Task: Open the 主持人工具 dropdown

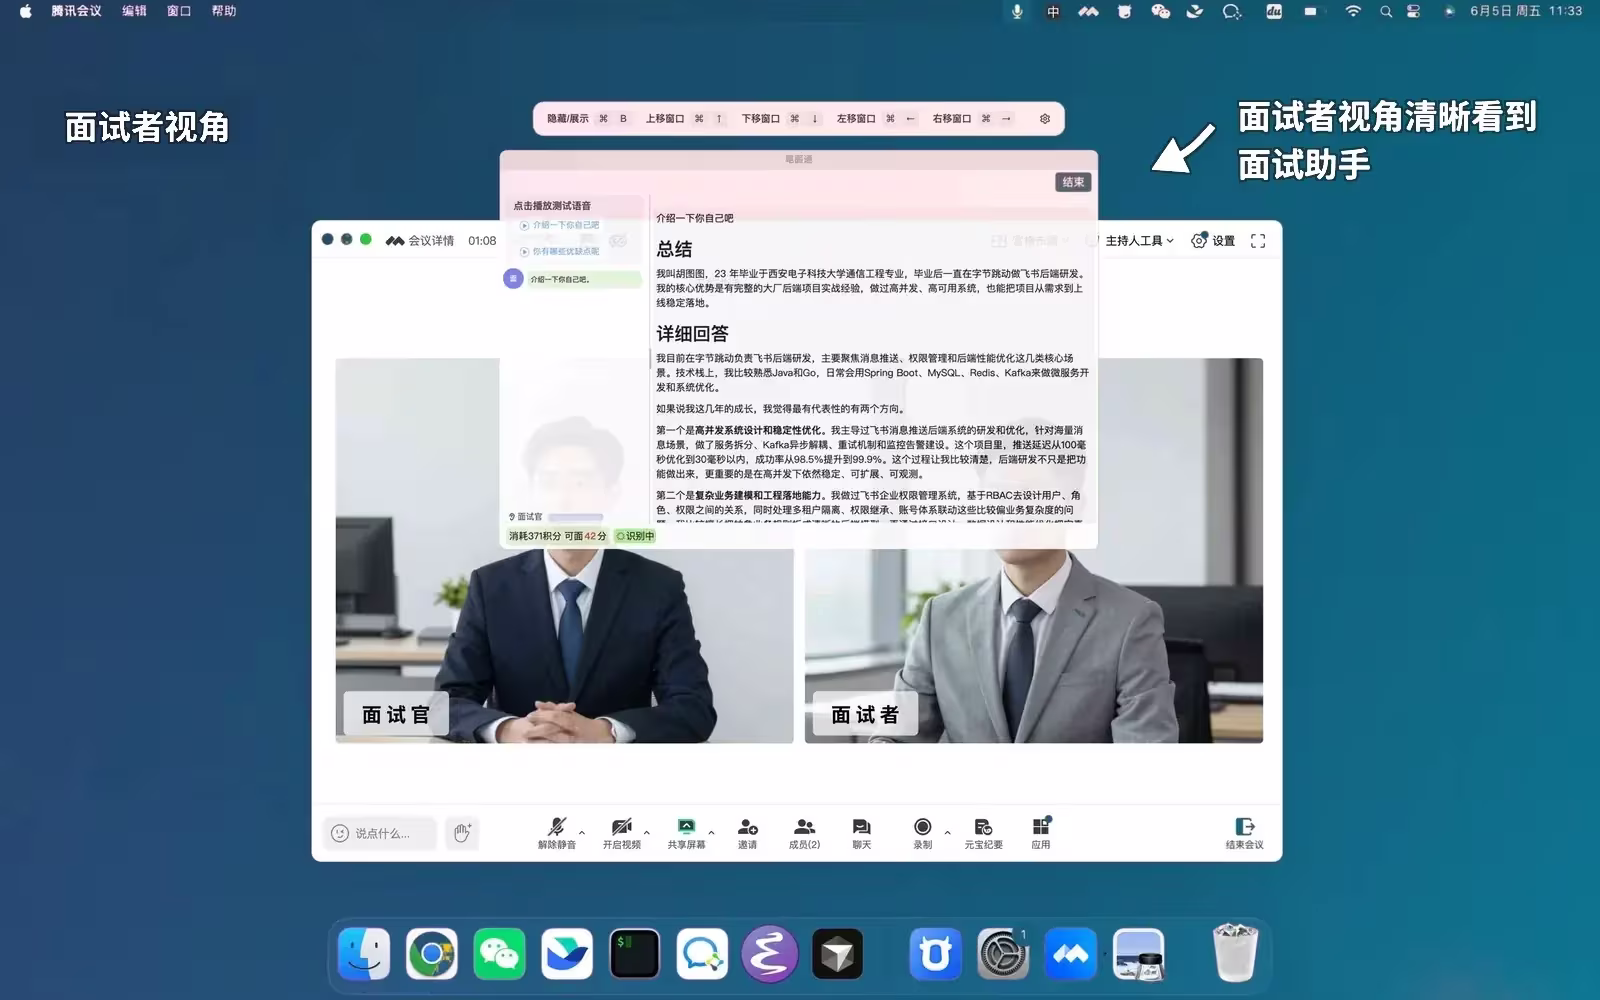Action: click(1139, 241)
